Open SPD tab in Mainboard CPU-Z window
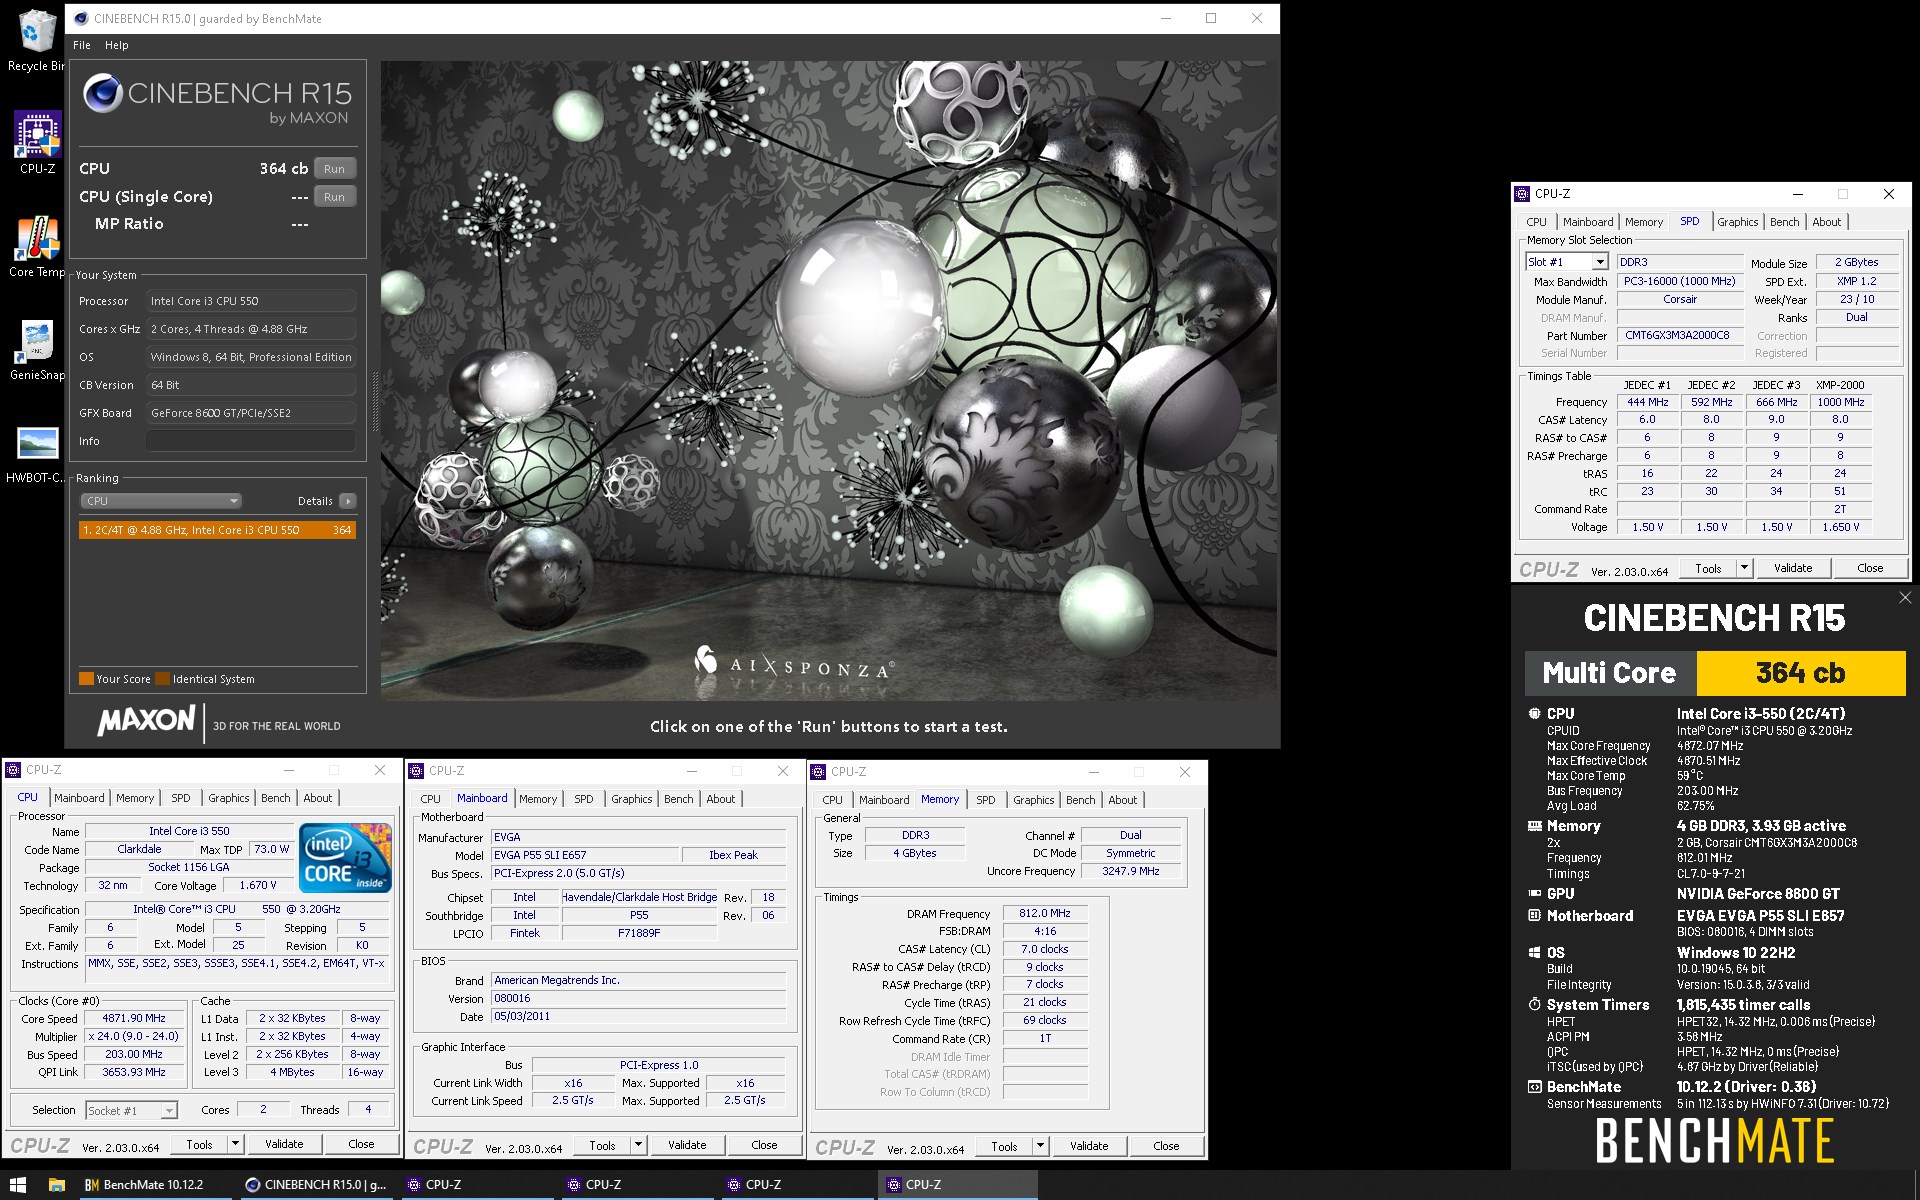Screen dimensions: 1920x1200 coord(584,799)
